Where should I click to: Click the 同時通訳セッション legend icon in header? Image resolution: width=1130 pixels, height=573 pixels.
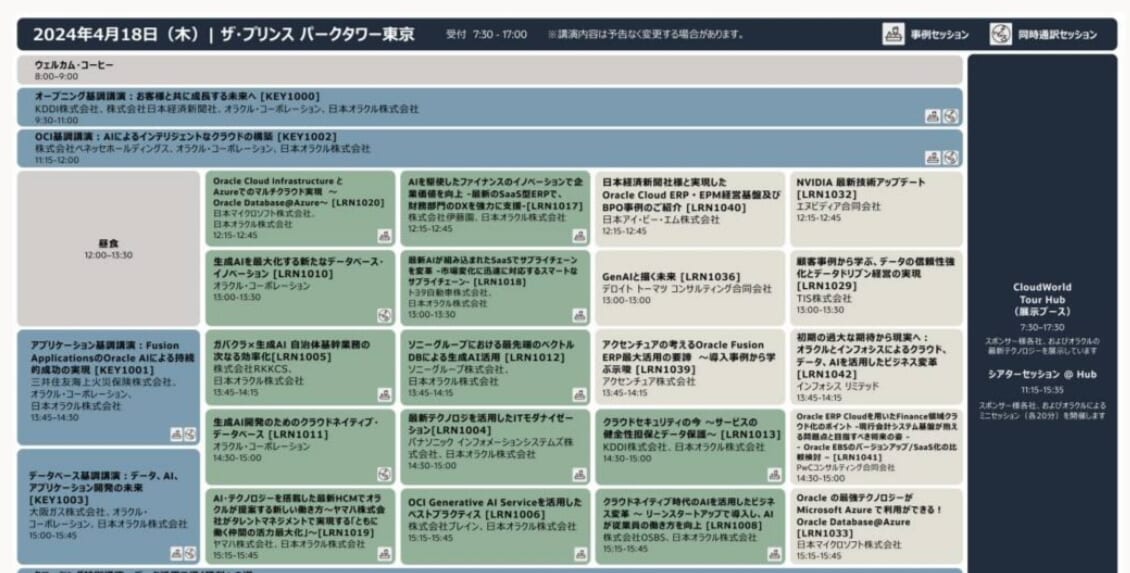(x=1000, y=34)
